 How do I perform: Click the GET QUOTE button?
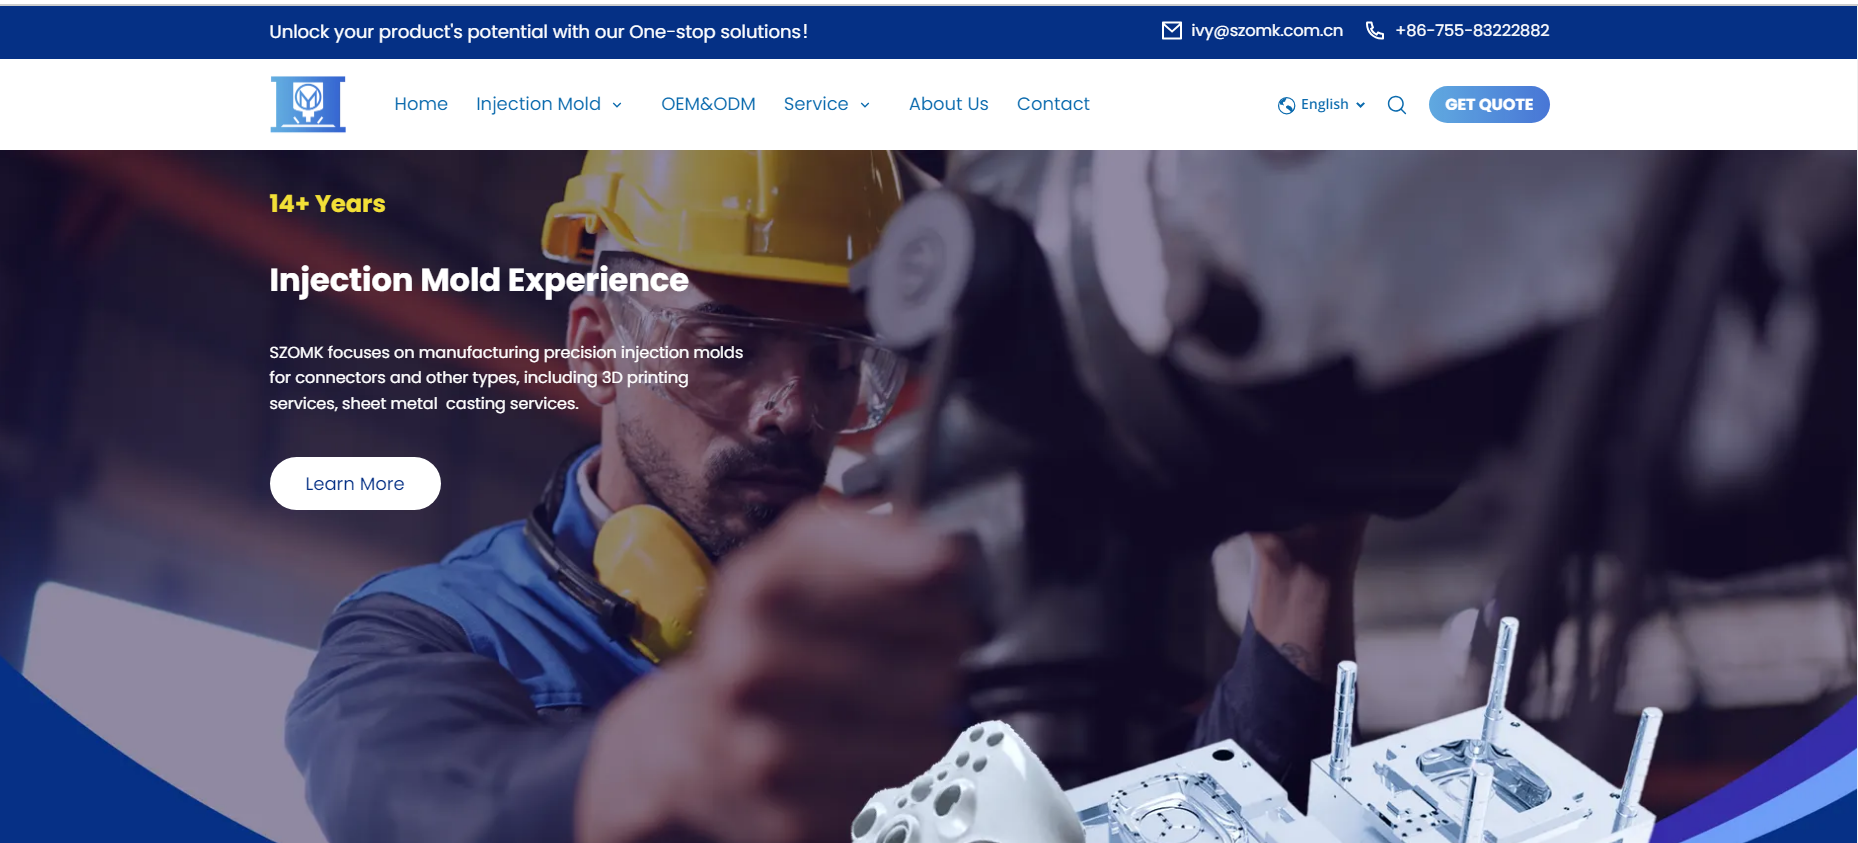[x=1489, y=104]
